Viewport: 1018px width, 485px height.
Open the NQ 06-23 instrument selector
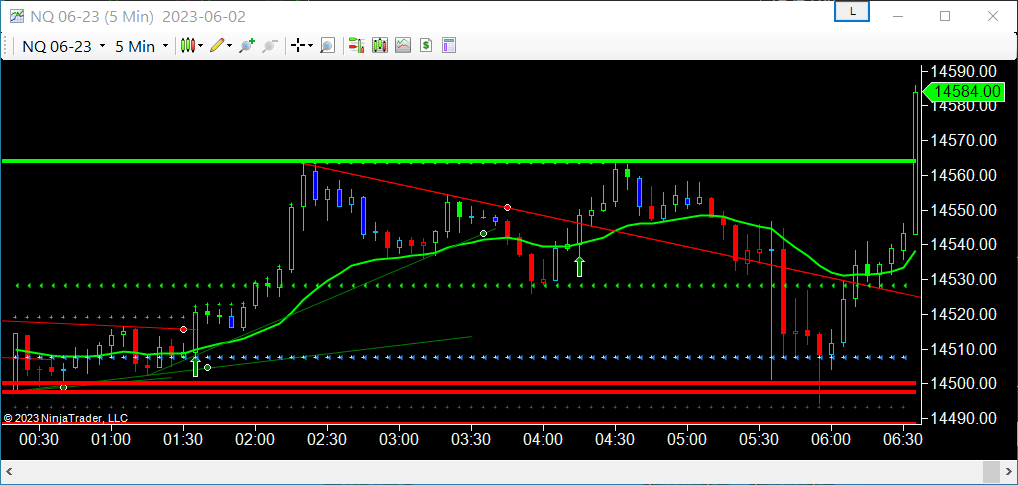[x=64, y=46]
